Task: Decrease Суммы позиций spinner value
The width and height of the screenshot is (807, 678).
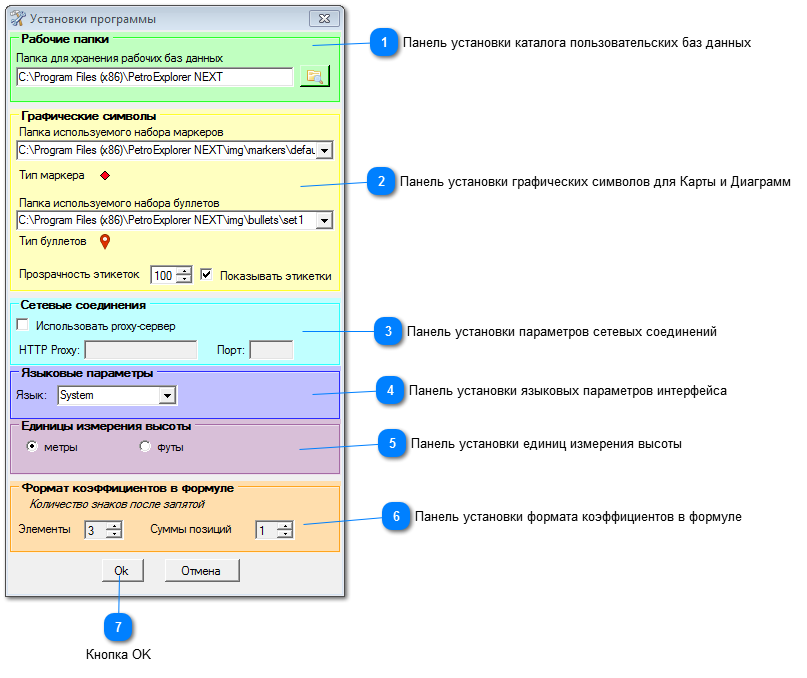Action: click(285, 534)
